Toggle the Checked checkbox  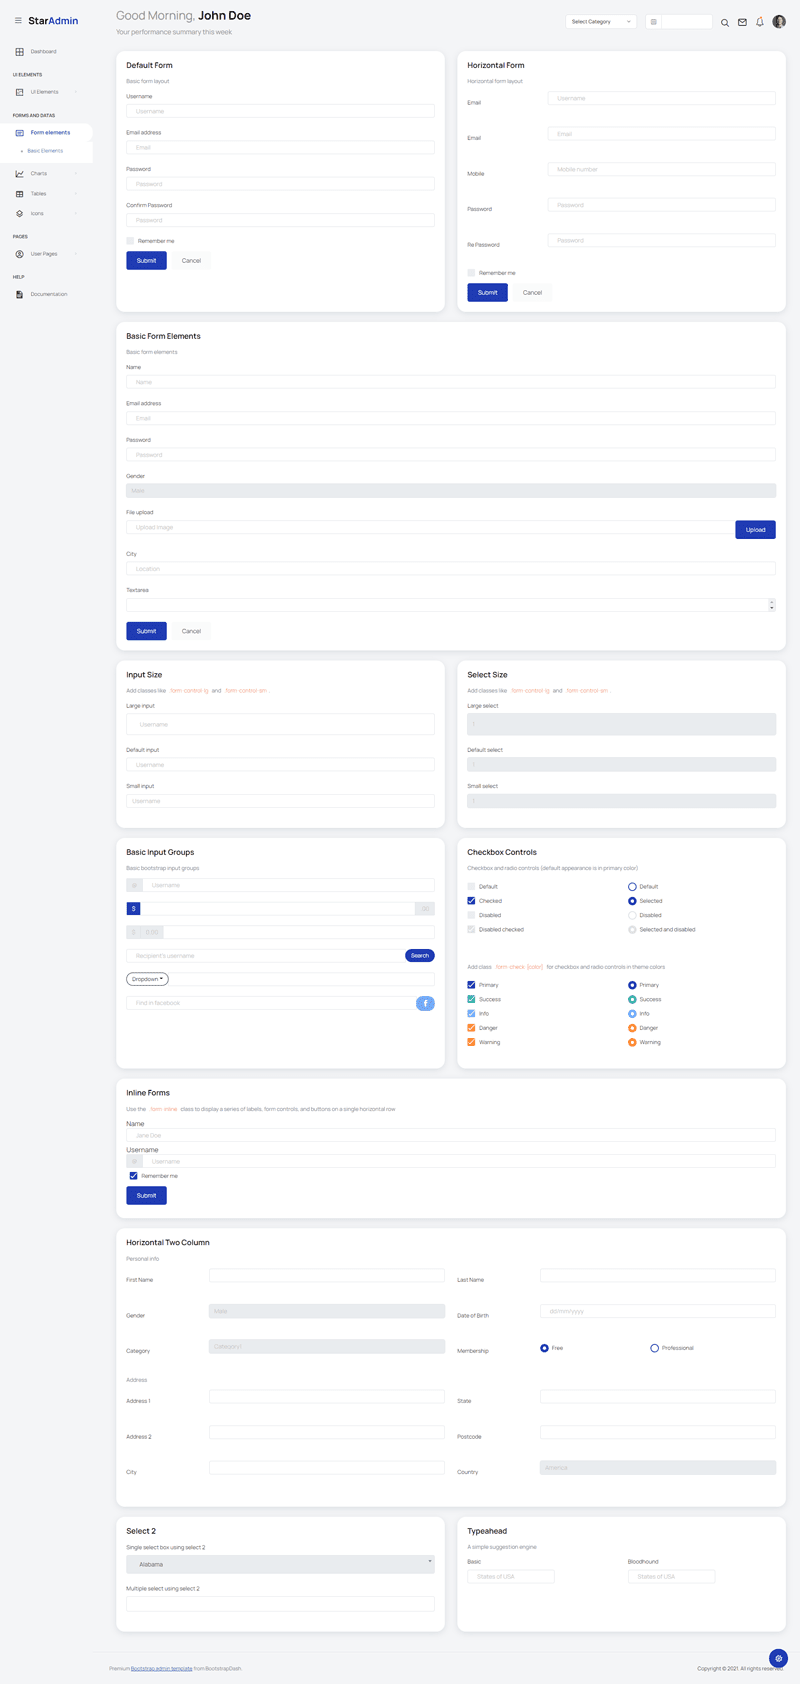tap(471, 901)
